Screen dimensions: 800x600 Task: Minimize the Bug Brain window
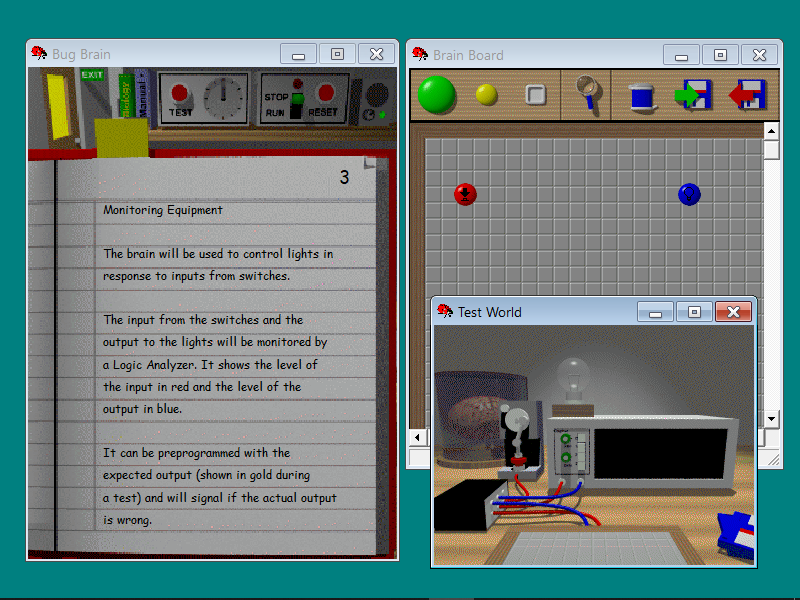point(298,54)
